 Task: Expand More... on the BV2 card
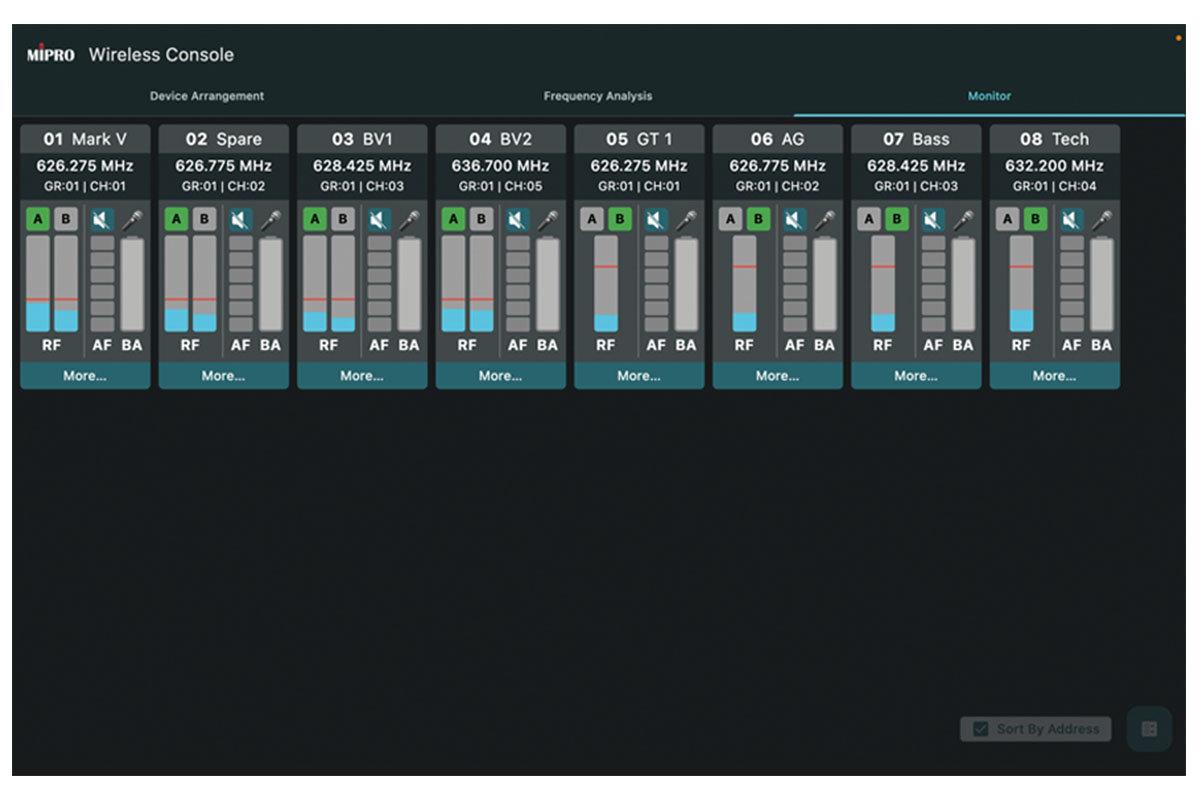pyautogui.click(x=500, y=376)
